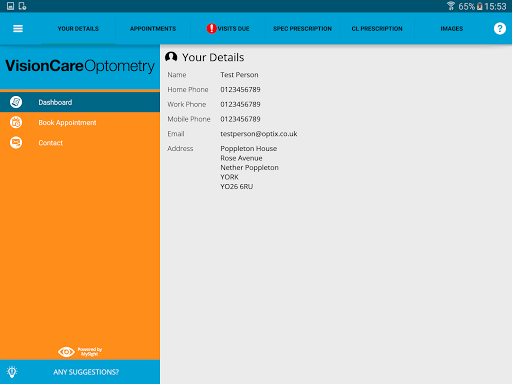The width and height of the screenshot is (512, 384).
Task: Switch to the Appointments tab
Action: coord(153,29)
